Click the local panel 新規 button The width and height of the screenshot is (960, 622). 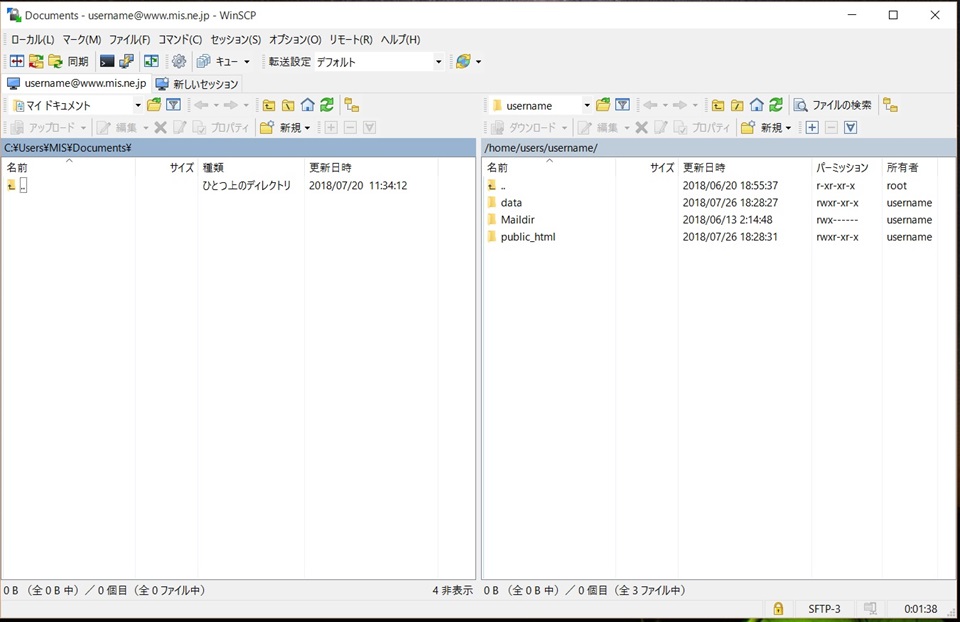282,127
